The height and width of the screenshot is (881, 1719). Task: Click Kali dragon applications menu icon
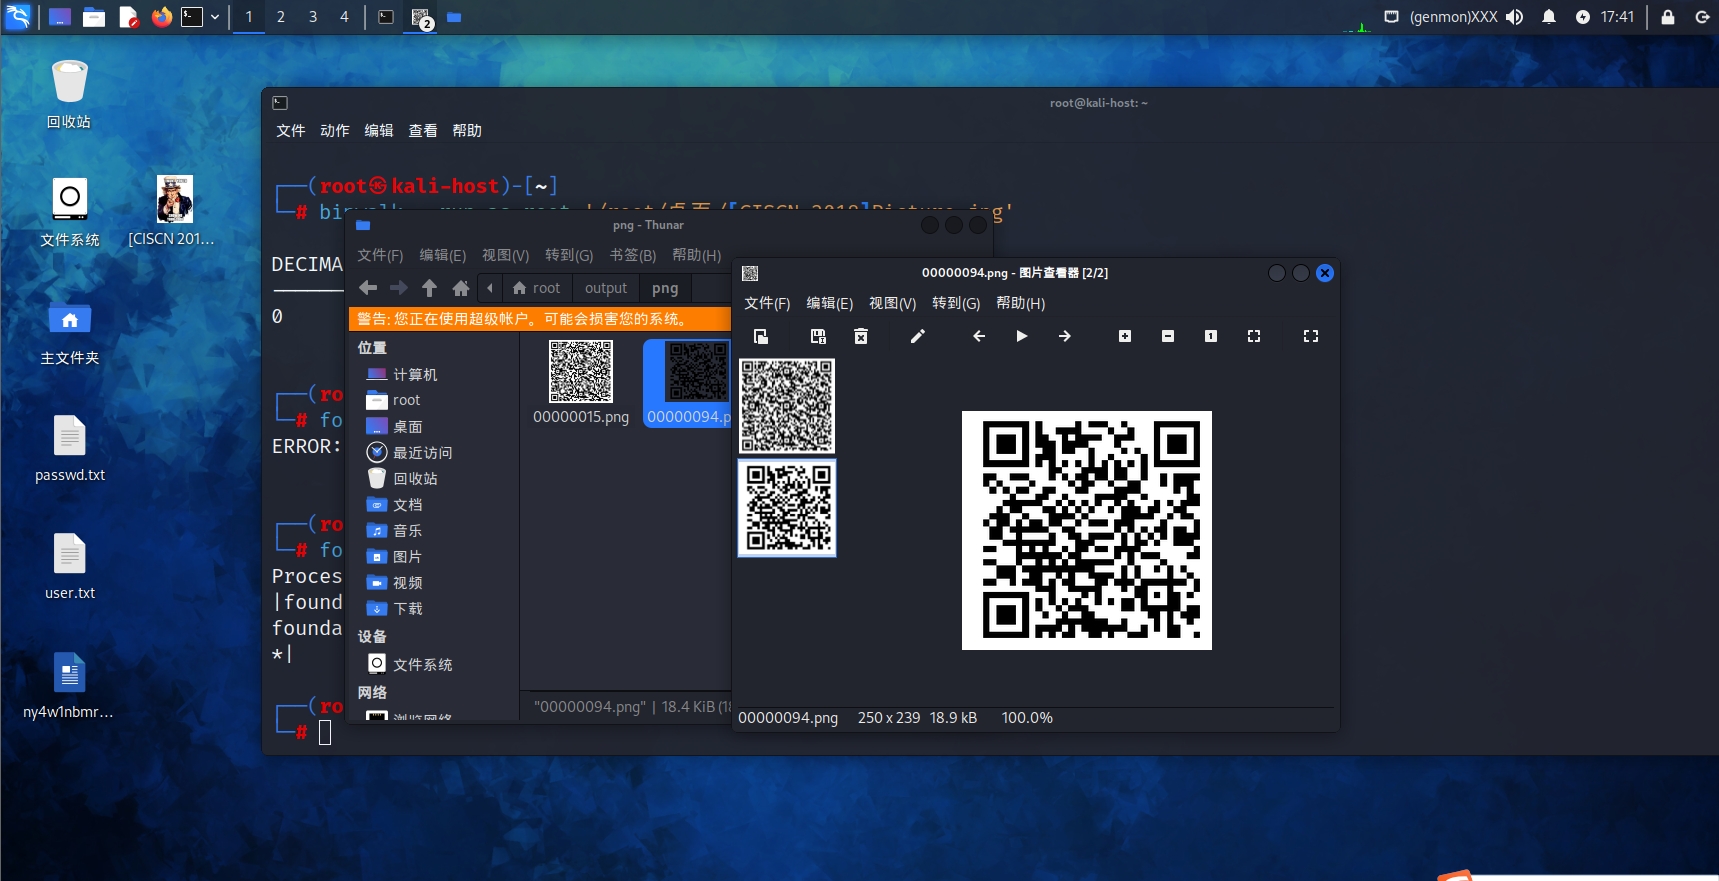click(18, 16)
